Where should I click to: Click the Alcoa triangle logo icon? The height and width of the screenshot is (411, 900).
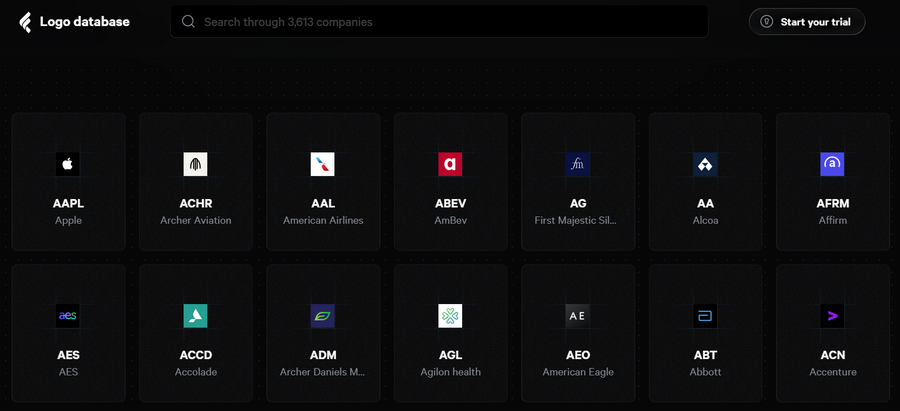705,164
